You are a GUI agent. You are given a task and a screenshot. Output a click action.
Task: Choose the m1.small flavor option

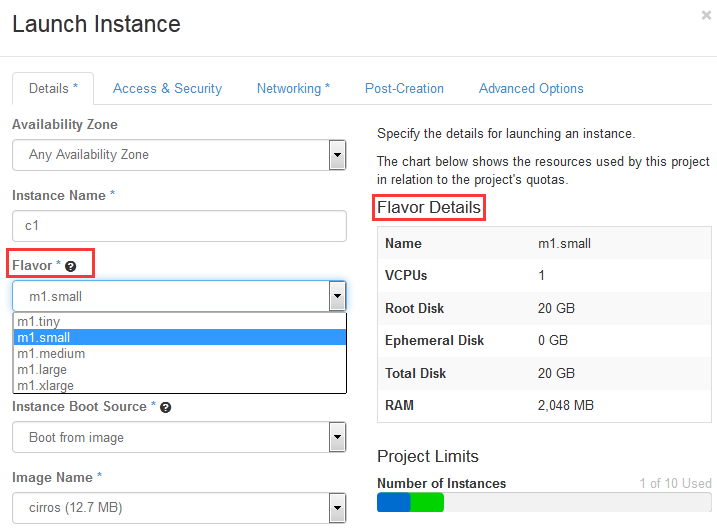pyautogui.click(x=43, y=338)
